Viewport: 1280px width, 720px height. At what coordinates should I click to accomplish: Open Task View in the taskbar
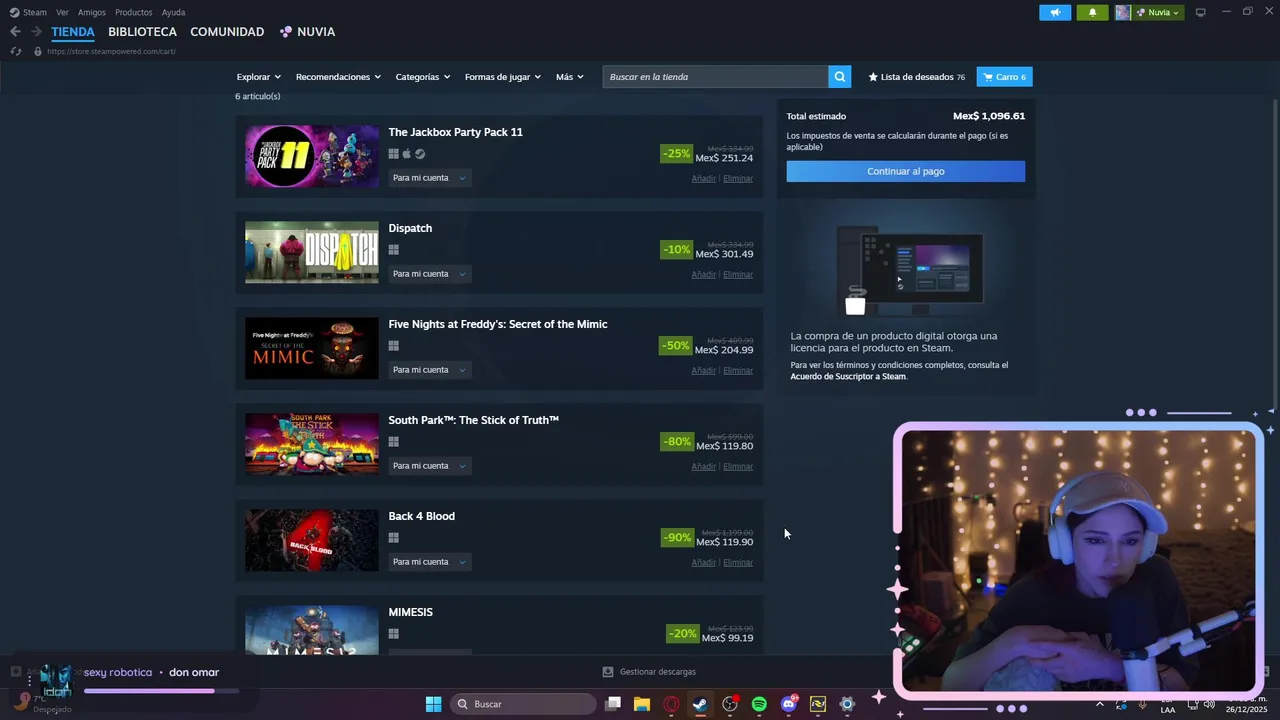coord(614,704)
